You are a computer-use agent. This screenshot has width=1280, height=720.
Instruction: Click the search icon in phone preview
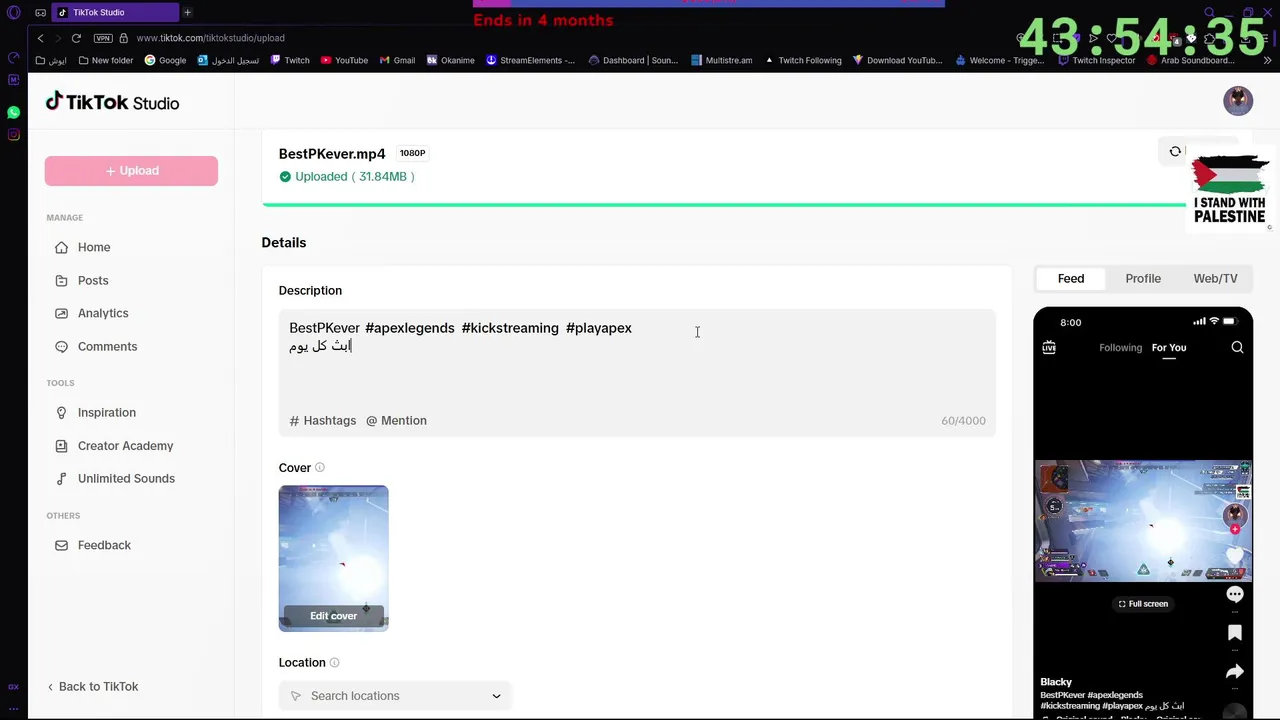(x=1237, y=347)
